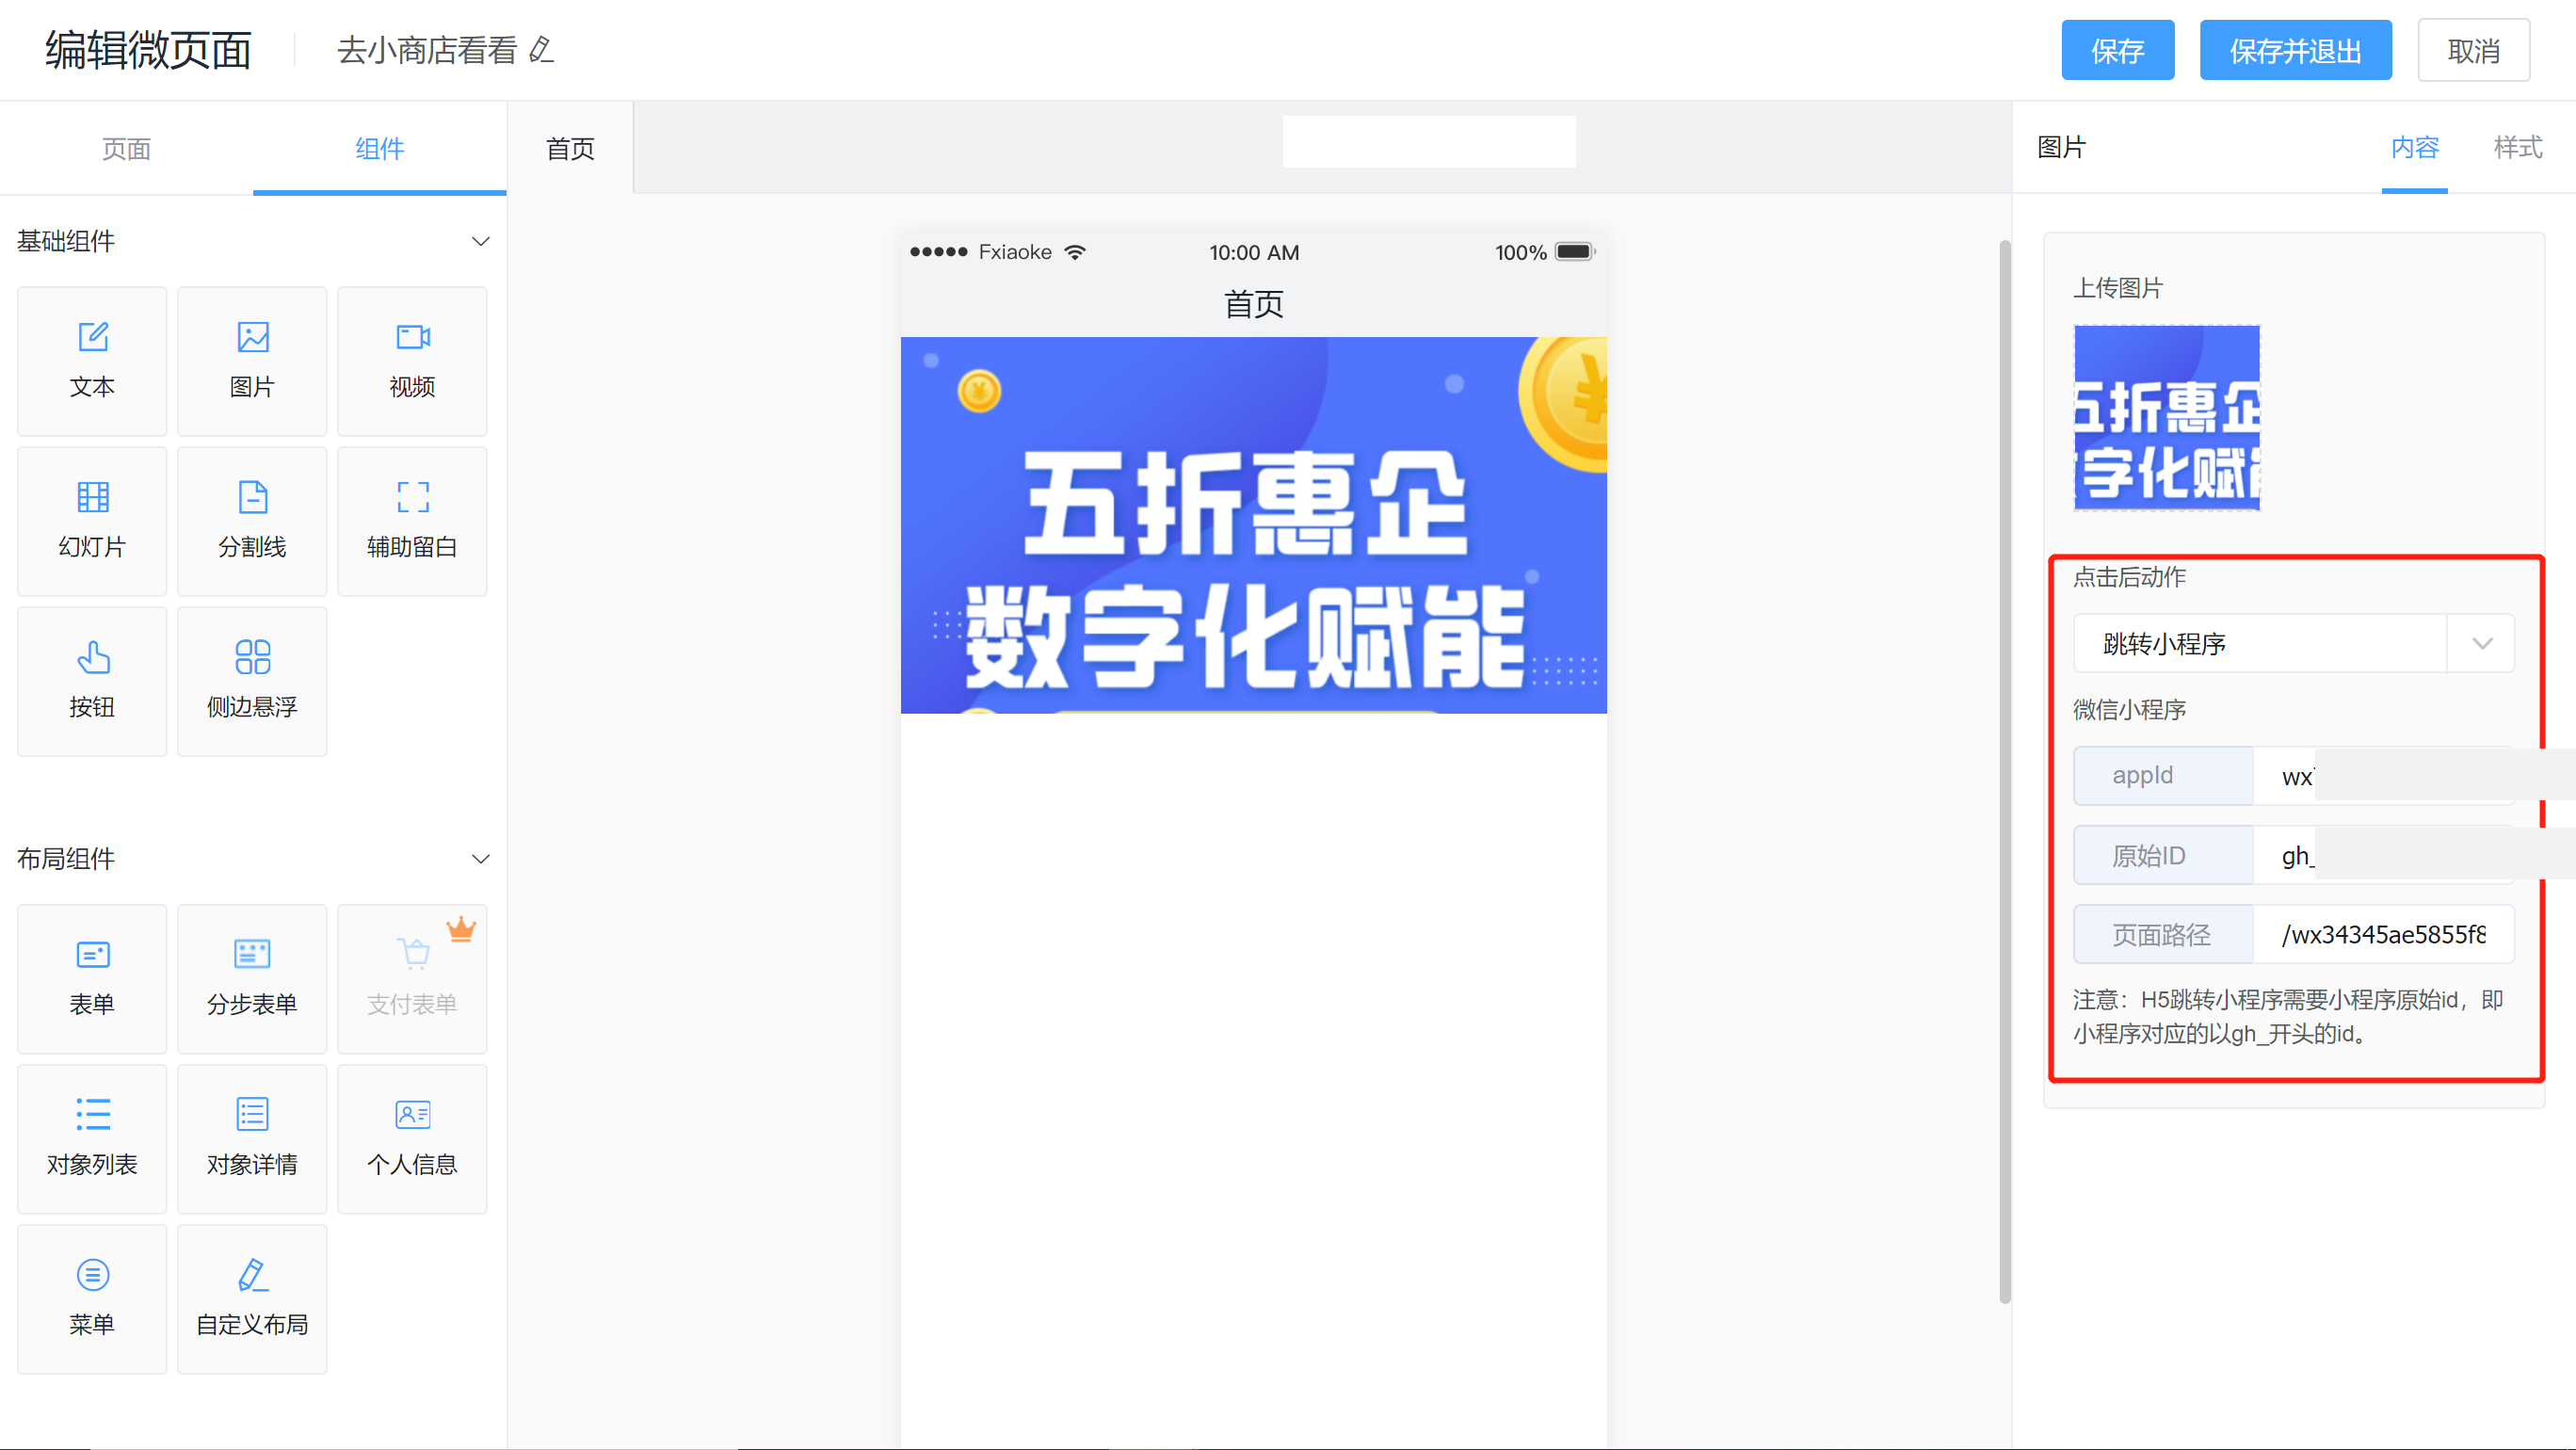This screenshot has height=1450, width=2576.
Task: Add the 按钮 button component
Action: click(x=92, y=681)
